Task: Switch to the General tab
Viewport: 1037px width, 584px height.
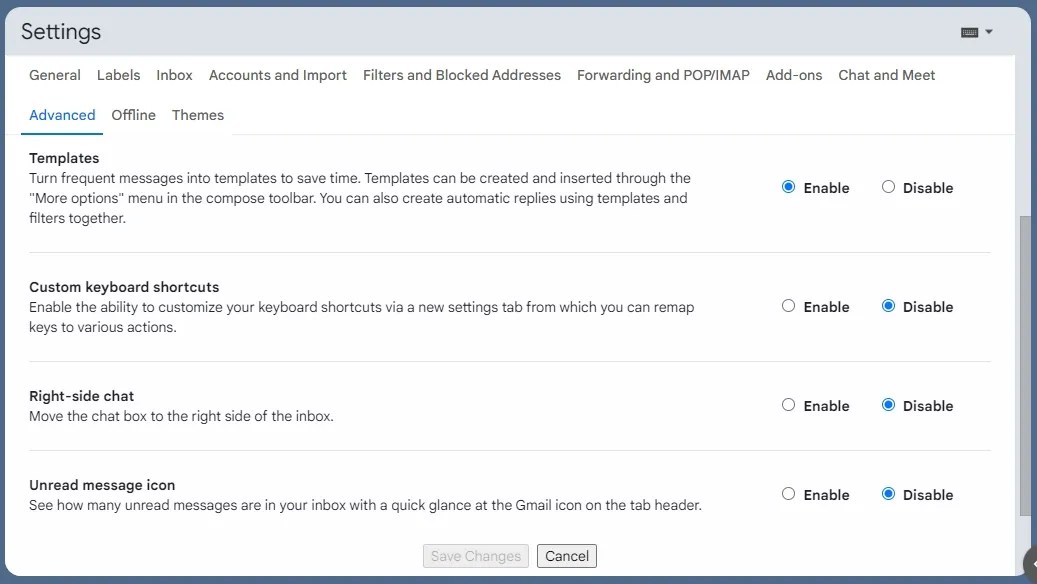Action: click(55, 75)
